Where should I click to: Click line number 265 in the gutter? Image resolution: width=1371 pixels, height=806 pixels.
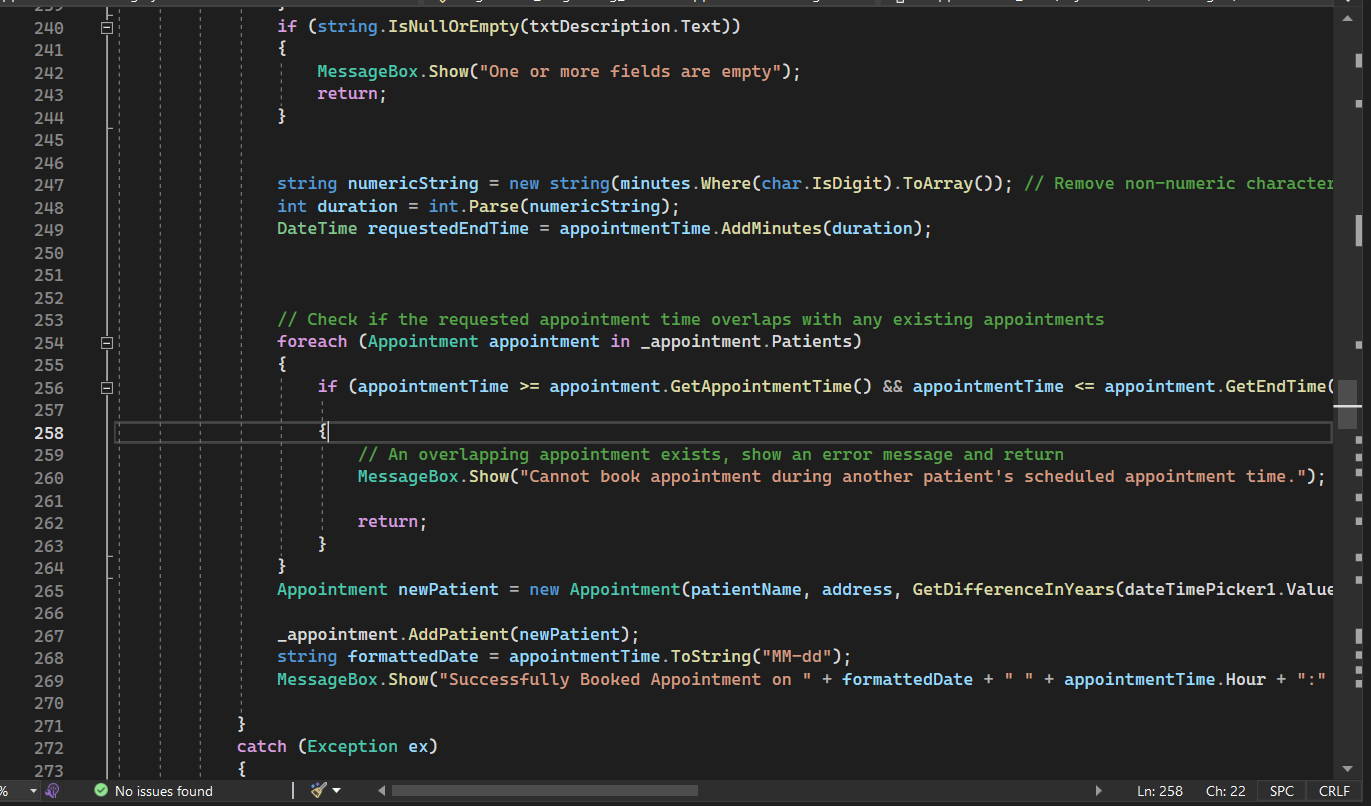49,590
